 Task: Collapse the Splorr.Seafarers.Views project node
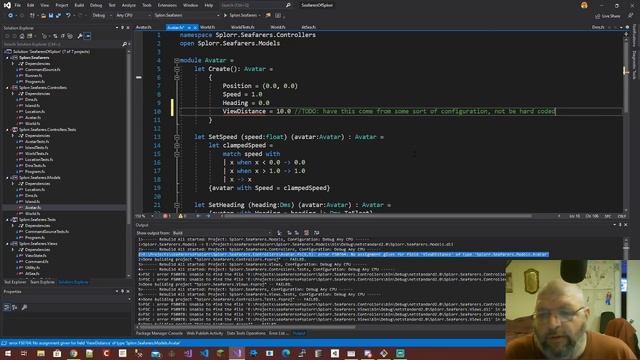7,244
